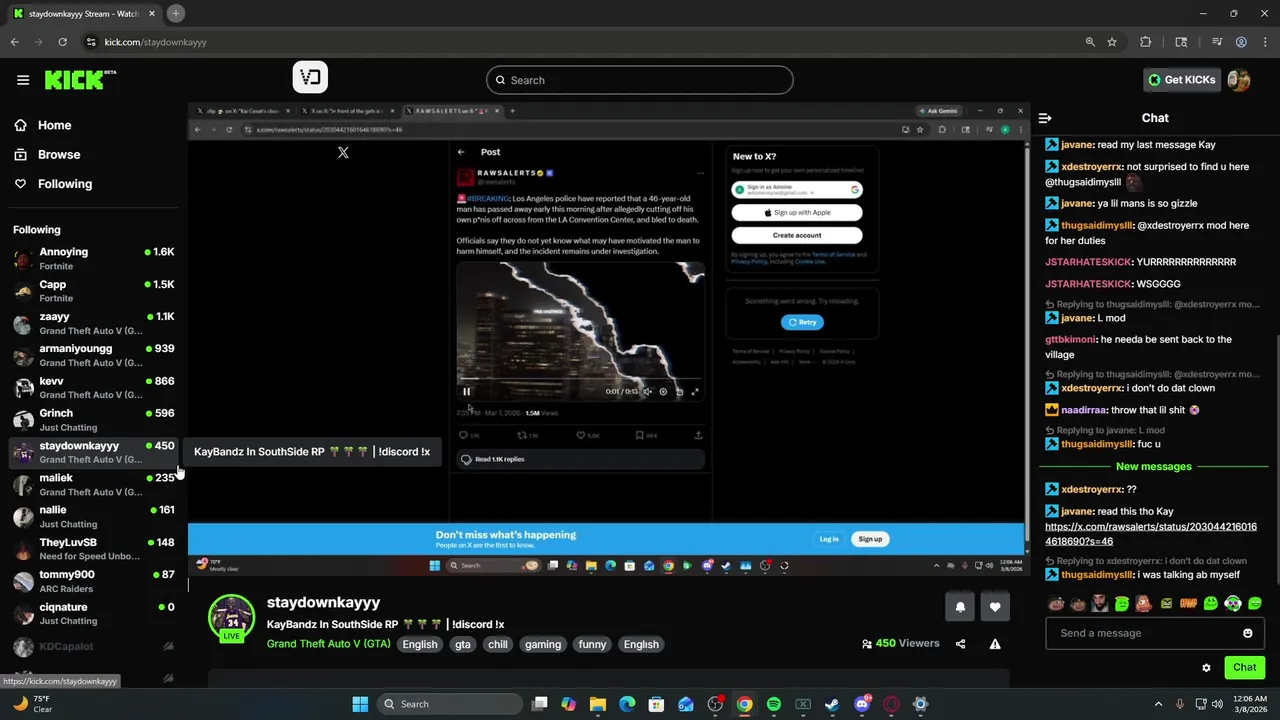
Task: Zoom page using Chrome magnifier icon
Action: click(x=1090, y=42)
